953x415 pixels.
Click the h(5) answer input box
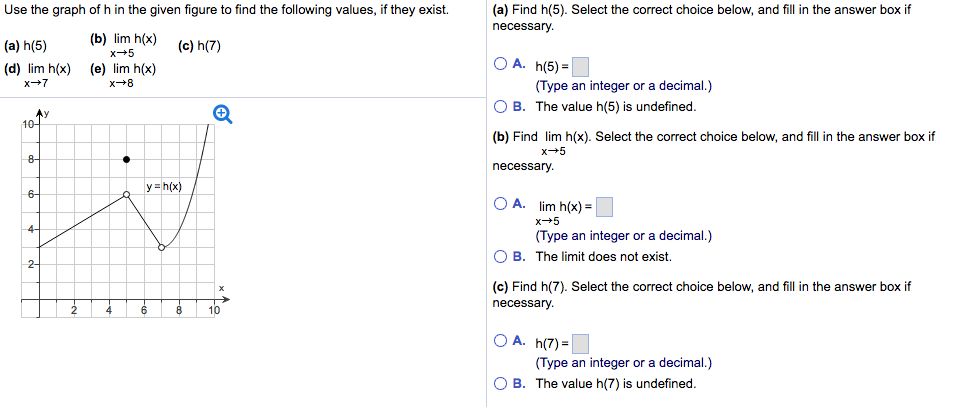(580, 67)
